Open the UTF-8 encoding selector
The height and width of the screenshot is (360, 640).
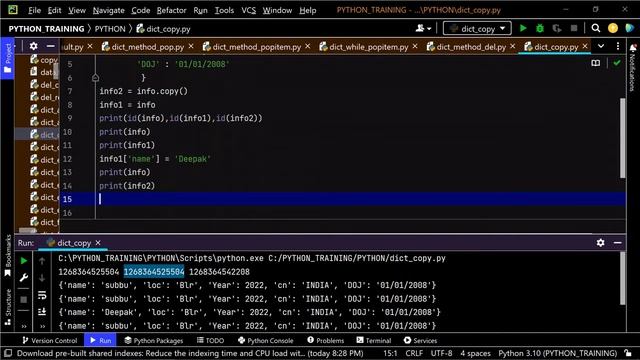coord(441,353)
